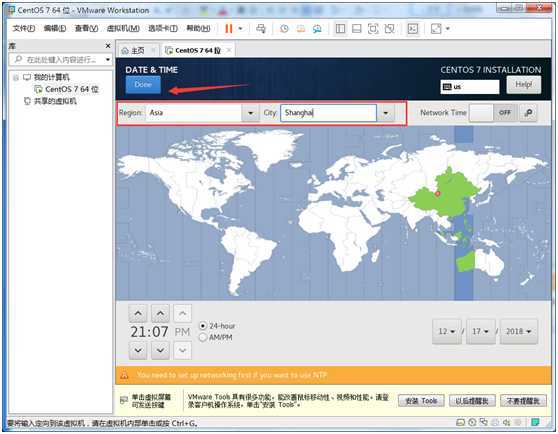Image resolution: width=558 pixels, height=434 pixels.
Task: Open the City dropdown arrow
Action: click(385, 113)
